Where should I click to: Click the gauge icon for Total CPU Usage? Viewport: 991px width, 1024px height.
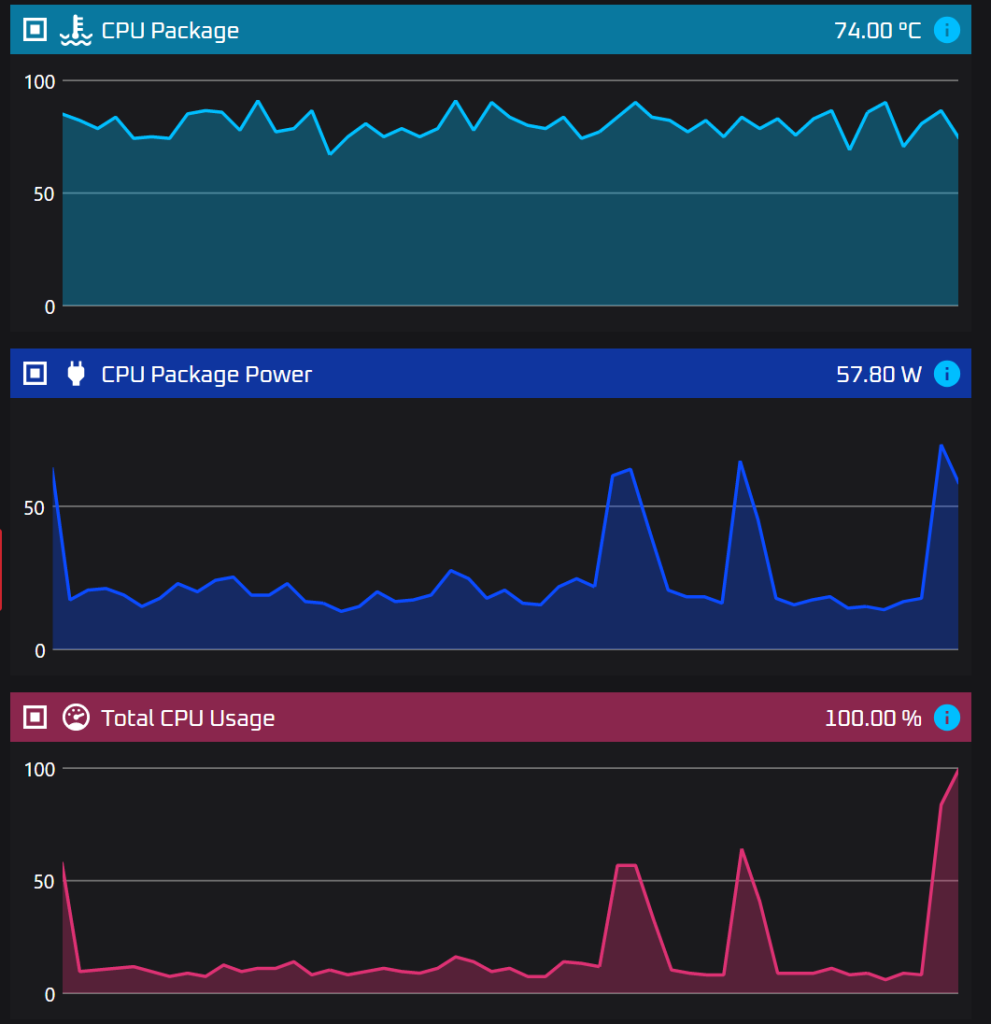[x=75, y=717]
